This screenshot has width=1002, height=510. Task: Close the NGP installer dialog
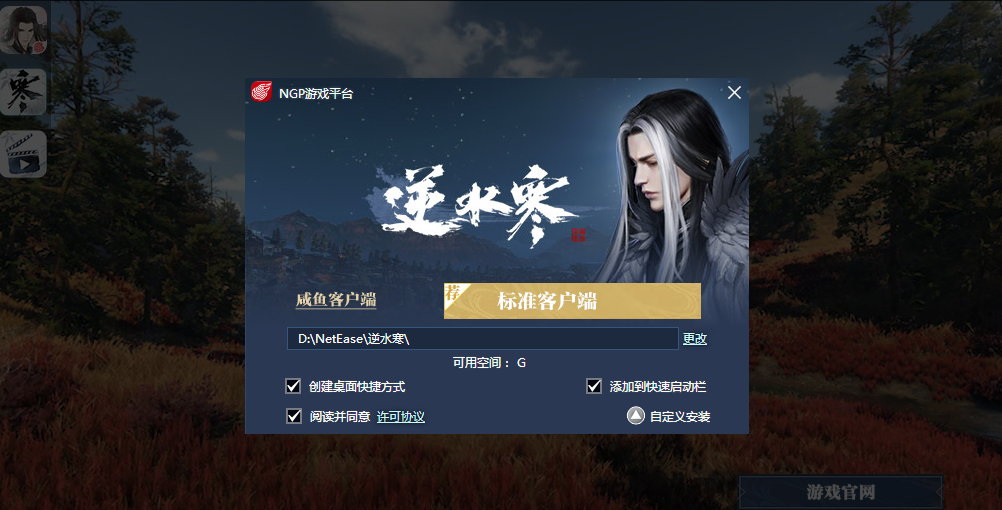[734, 93]
